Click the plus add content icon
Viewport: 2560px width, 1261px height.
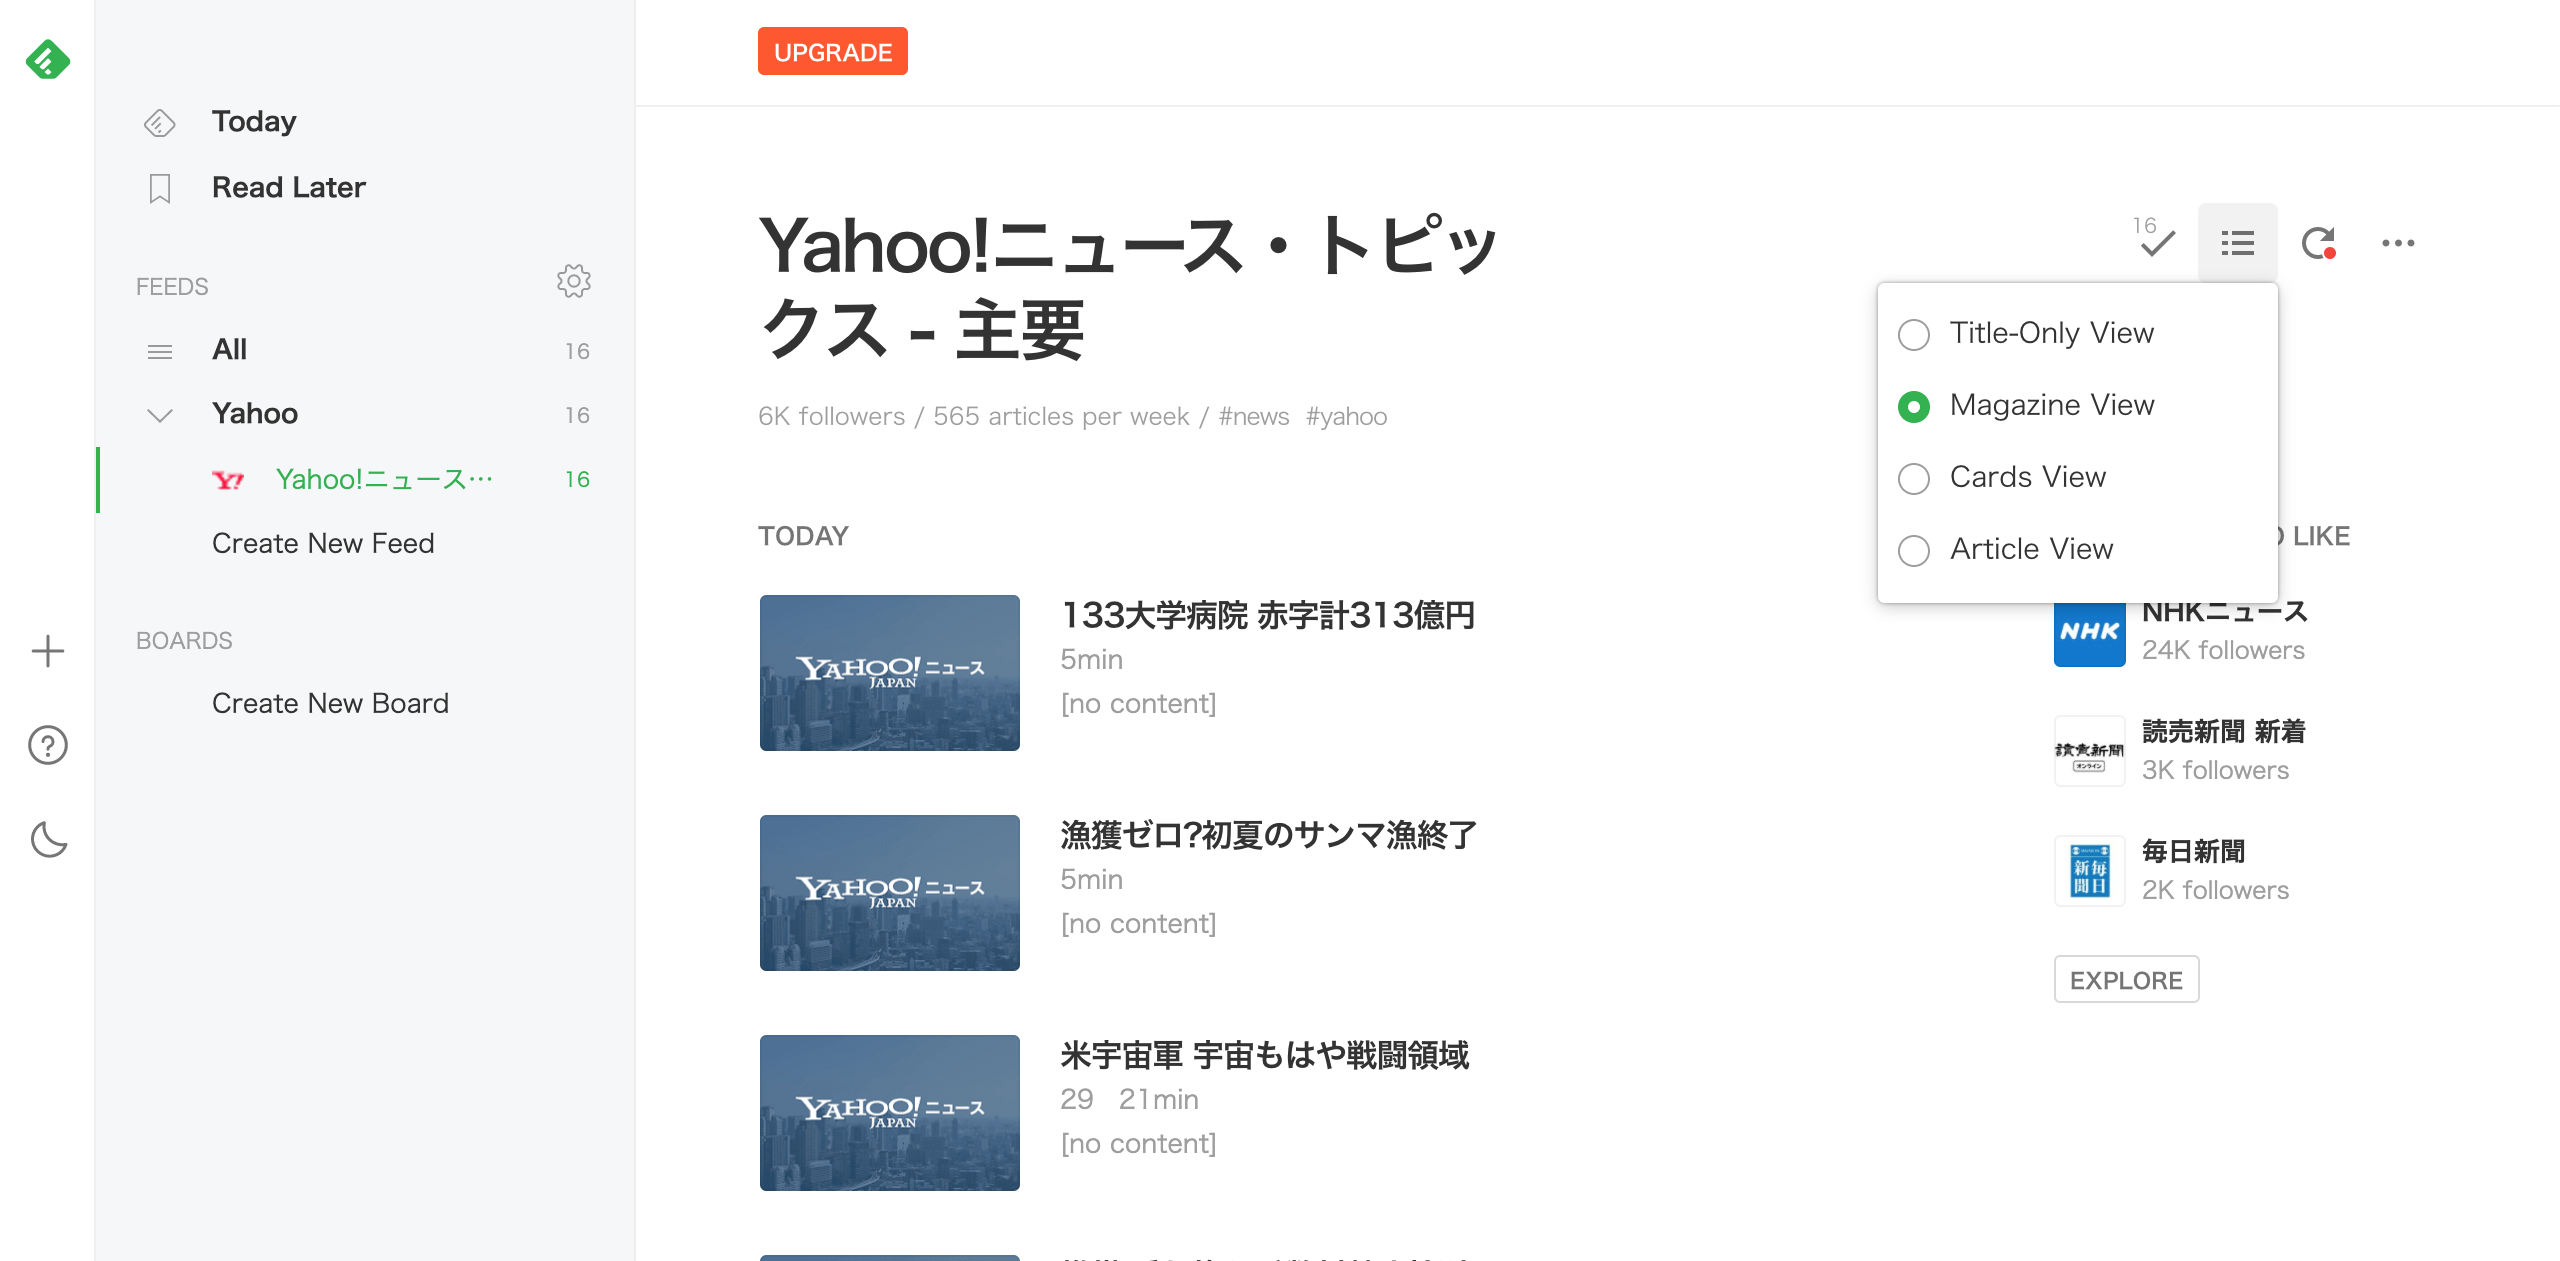[x=48, y=651]
